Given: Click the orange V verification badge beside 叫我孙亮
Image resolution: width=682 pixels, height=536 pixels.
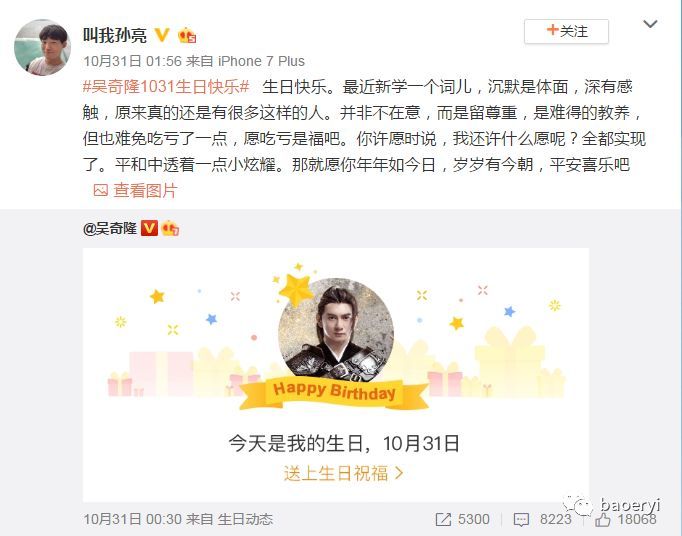Looking at the screenshot, I should 162,35.
